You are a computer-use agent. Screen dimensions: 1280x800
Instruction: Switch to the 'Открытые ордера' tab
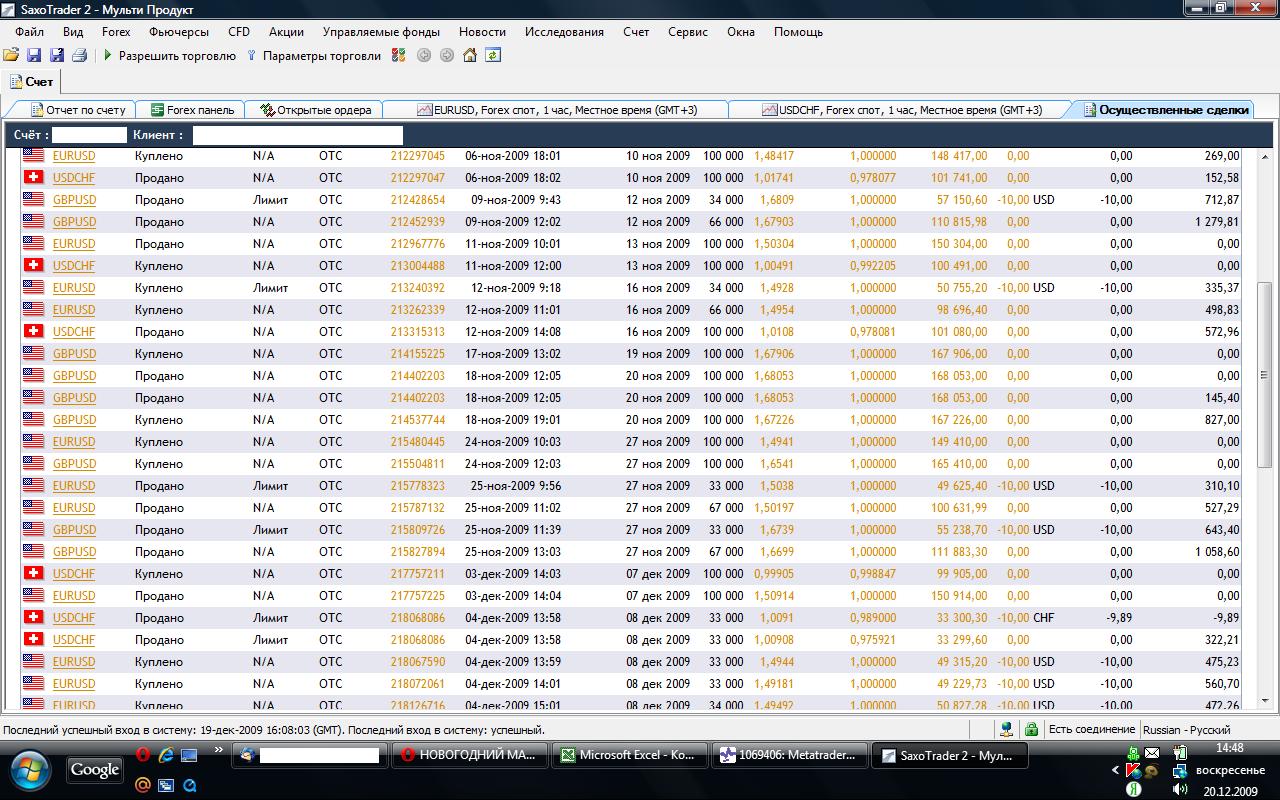coord(315,110)
